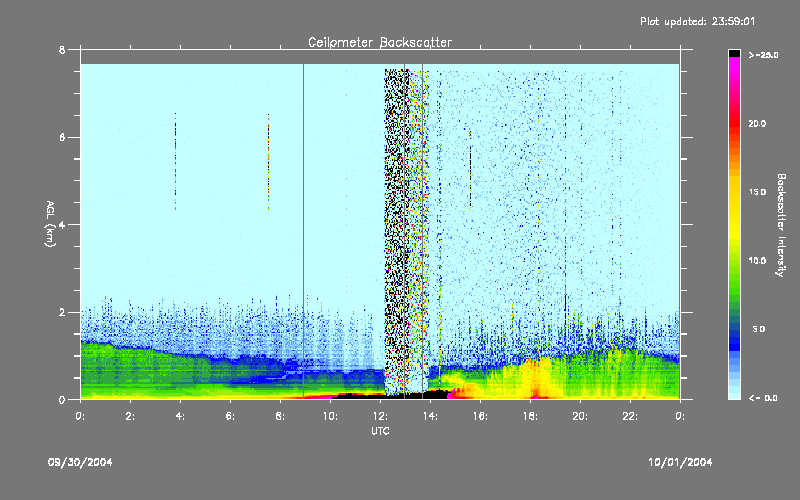This screenshot has height=500, width=800.
Task: Select the "2:" hour label on UTC axis
Action: coord(130,416)
